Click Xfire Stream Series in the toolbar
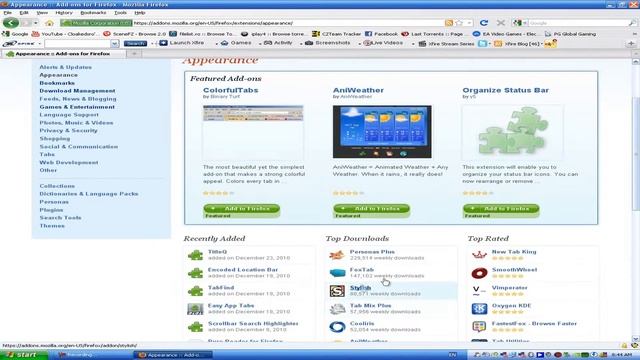 (447, 43)
